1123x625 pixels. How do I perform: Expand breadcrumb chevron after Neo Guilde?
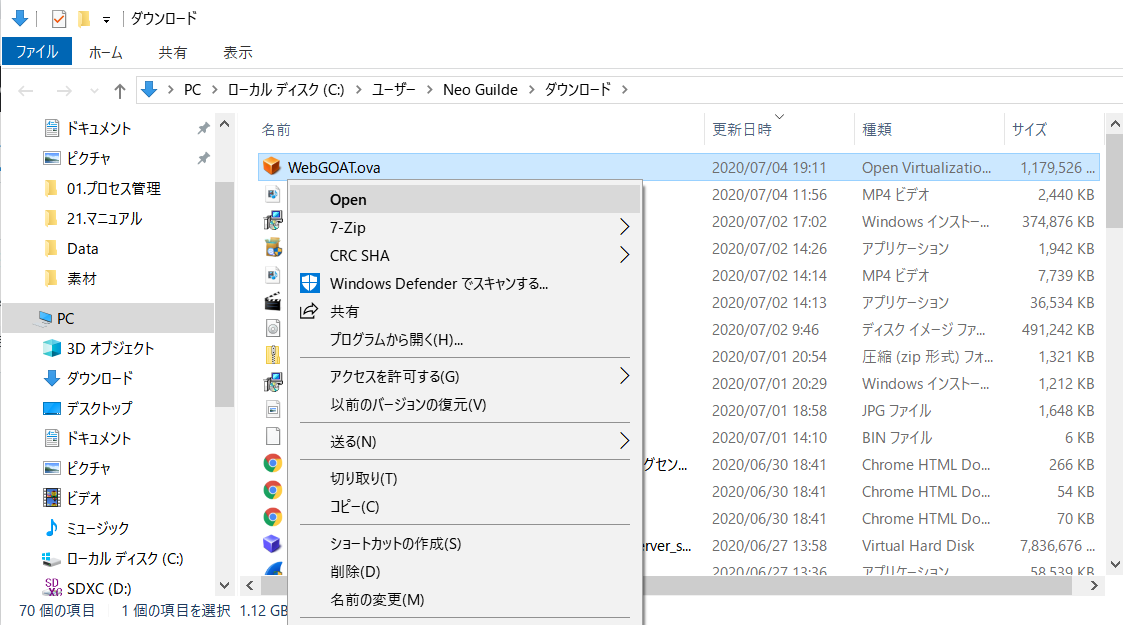pyautogui.click(x=531, y=89)
